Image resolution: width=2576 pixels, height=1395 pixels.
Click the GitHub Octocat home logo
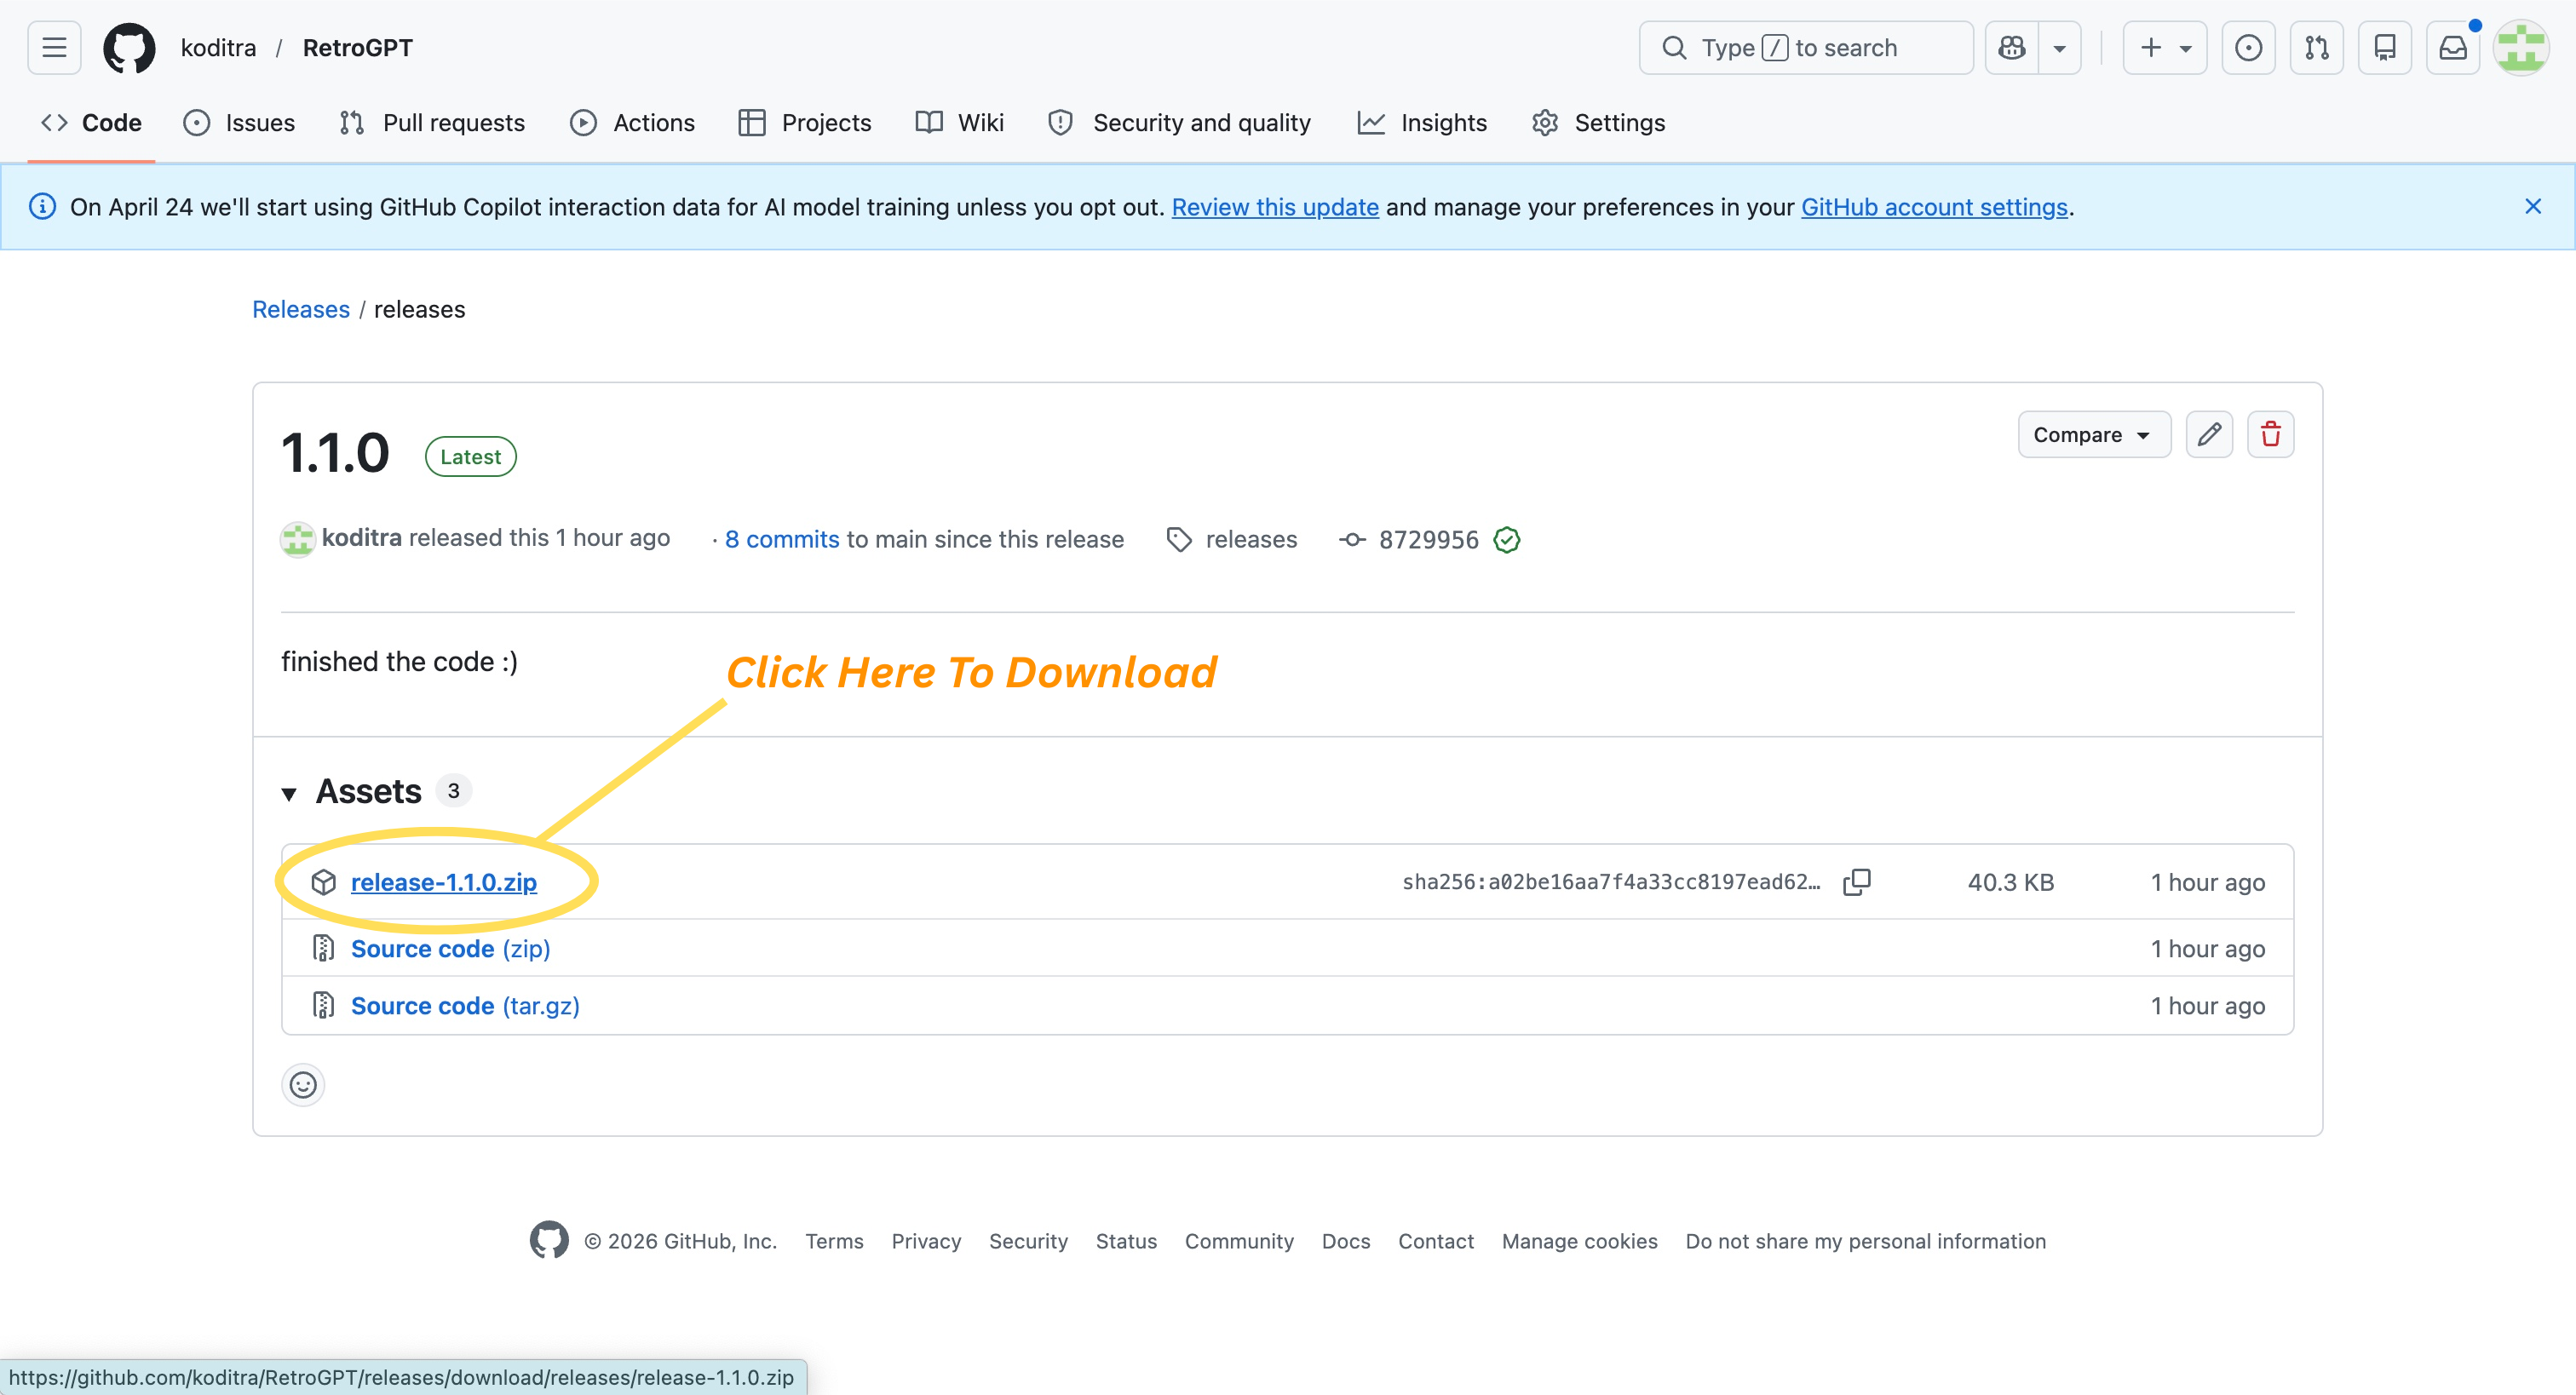pos(129,48)
